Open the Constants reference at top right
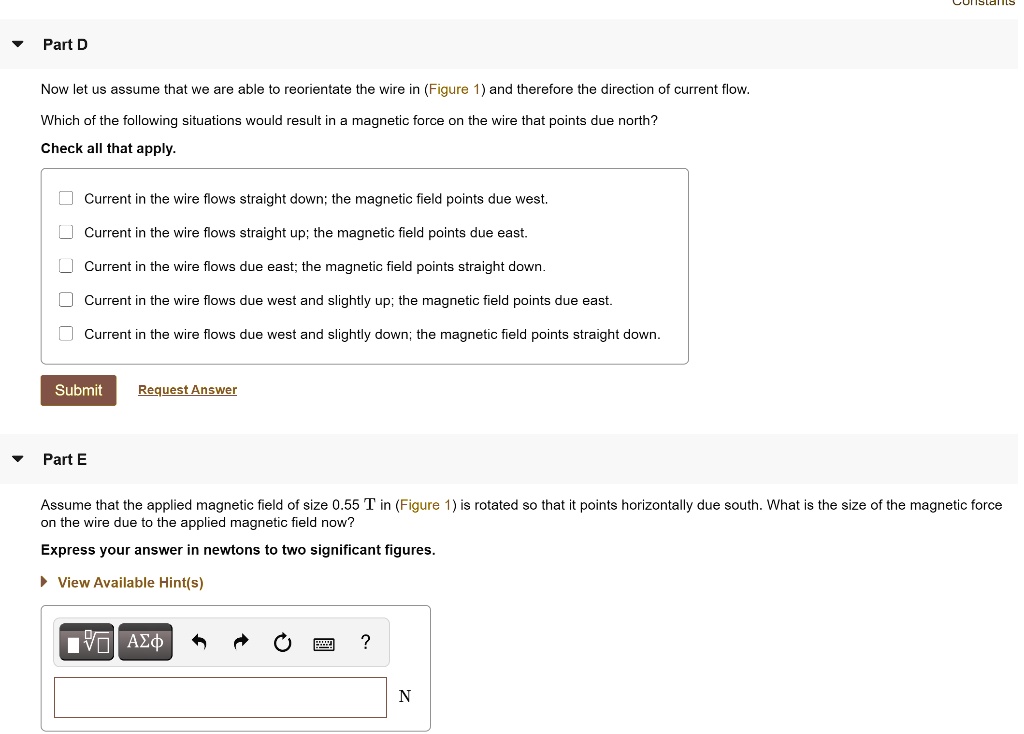Viewport: 1024px width, 734px height. tap(983, 3)
